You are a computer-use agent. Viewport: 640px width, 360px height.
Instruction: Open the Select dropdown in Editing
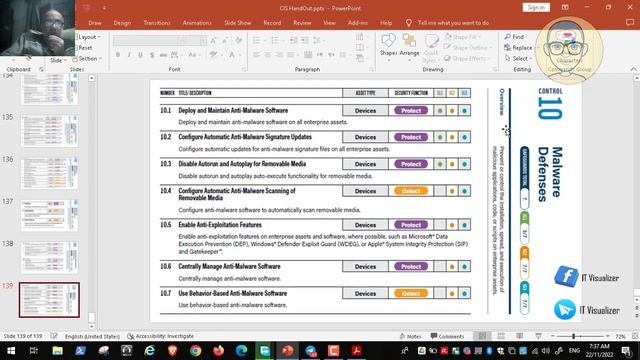pyautogui.click(x=517, y=58)
